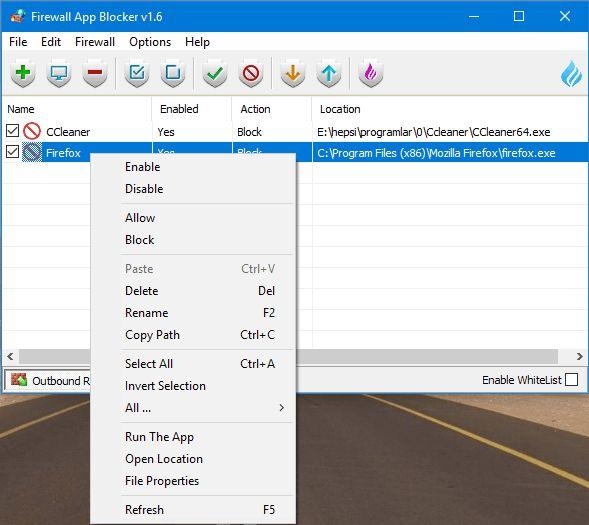
Task: Click the purple flame Firewall Settings icon
Action: (371, 73)
